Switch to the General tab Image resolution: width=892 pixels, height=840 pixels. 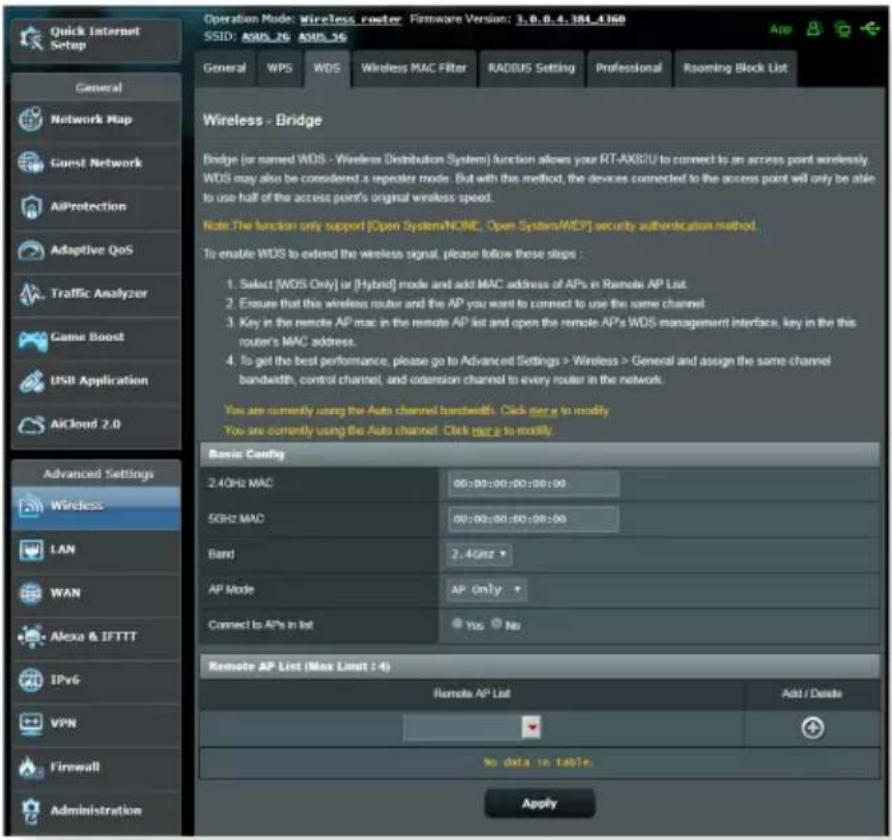224,68
